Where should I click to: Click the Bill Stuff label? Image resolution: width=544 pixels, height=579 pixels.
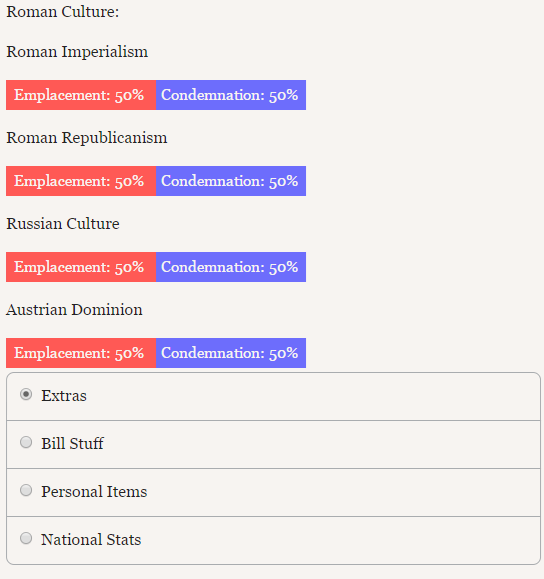coord(72,443)
